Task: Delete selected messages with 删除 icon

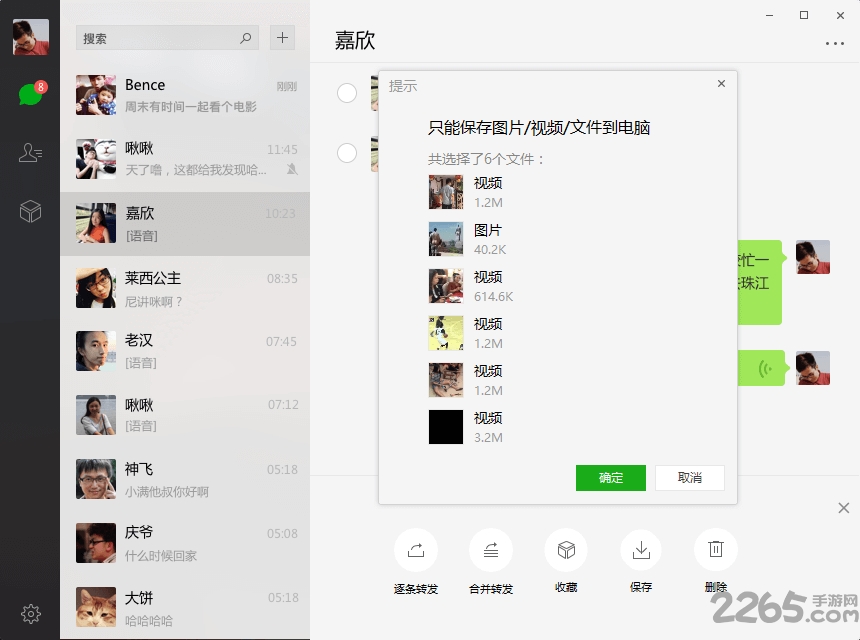Action: (715, 548)
